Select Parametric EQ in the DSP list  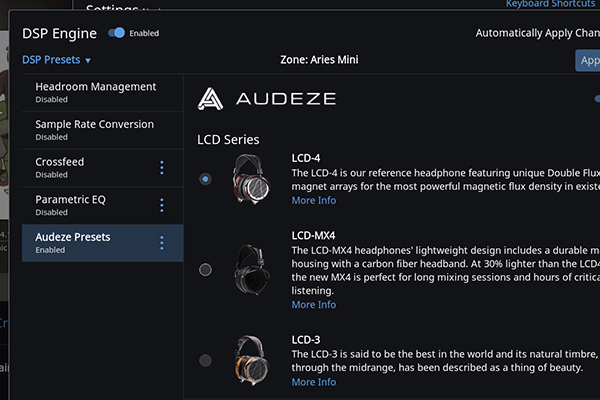[x=70, y=203]
